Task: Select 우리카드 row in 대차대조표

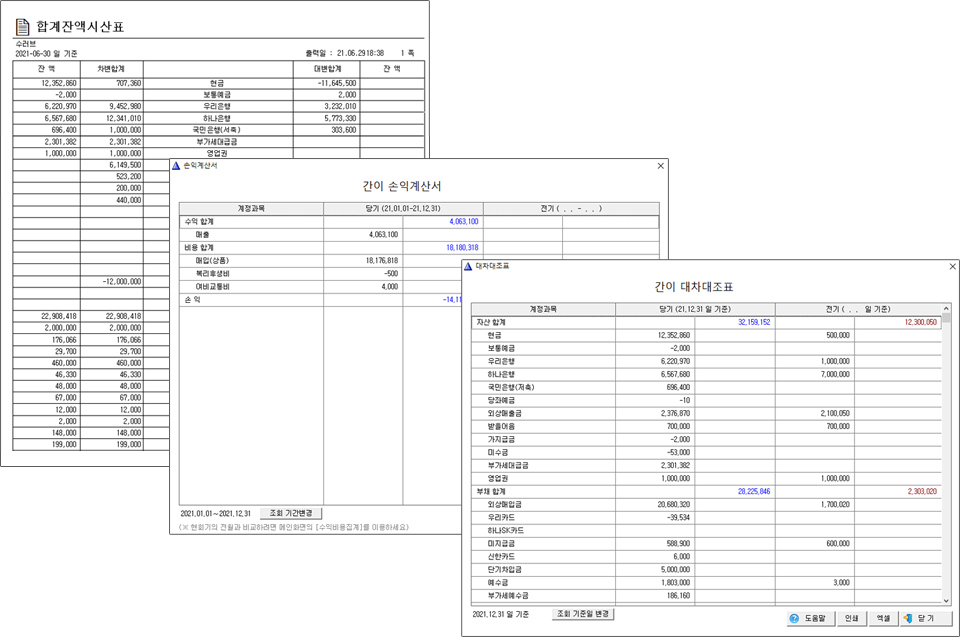Action: (707, 518)
